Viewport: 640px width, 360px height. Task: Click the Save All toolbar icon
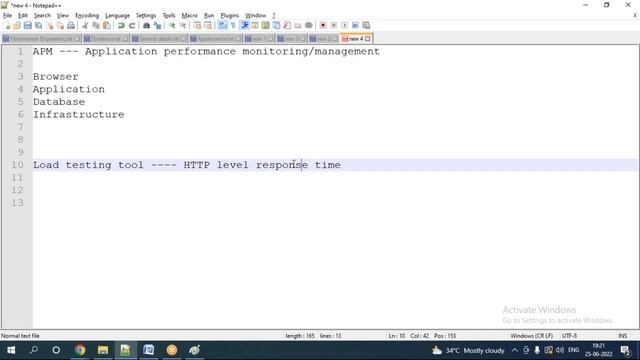(38, 25)
